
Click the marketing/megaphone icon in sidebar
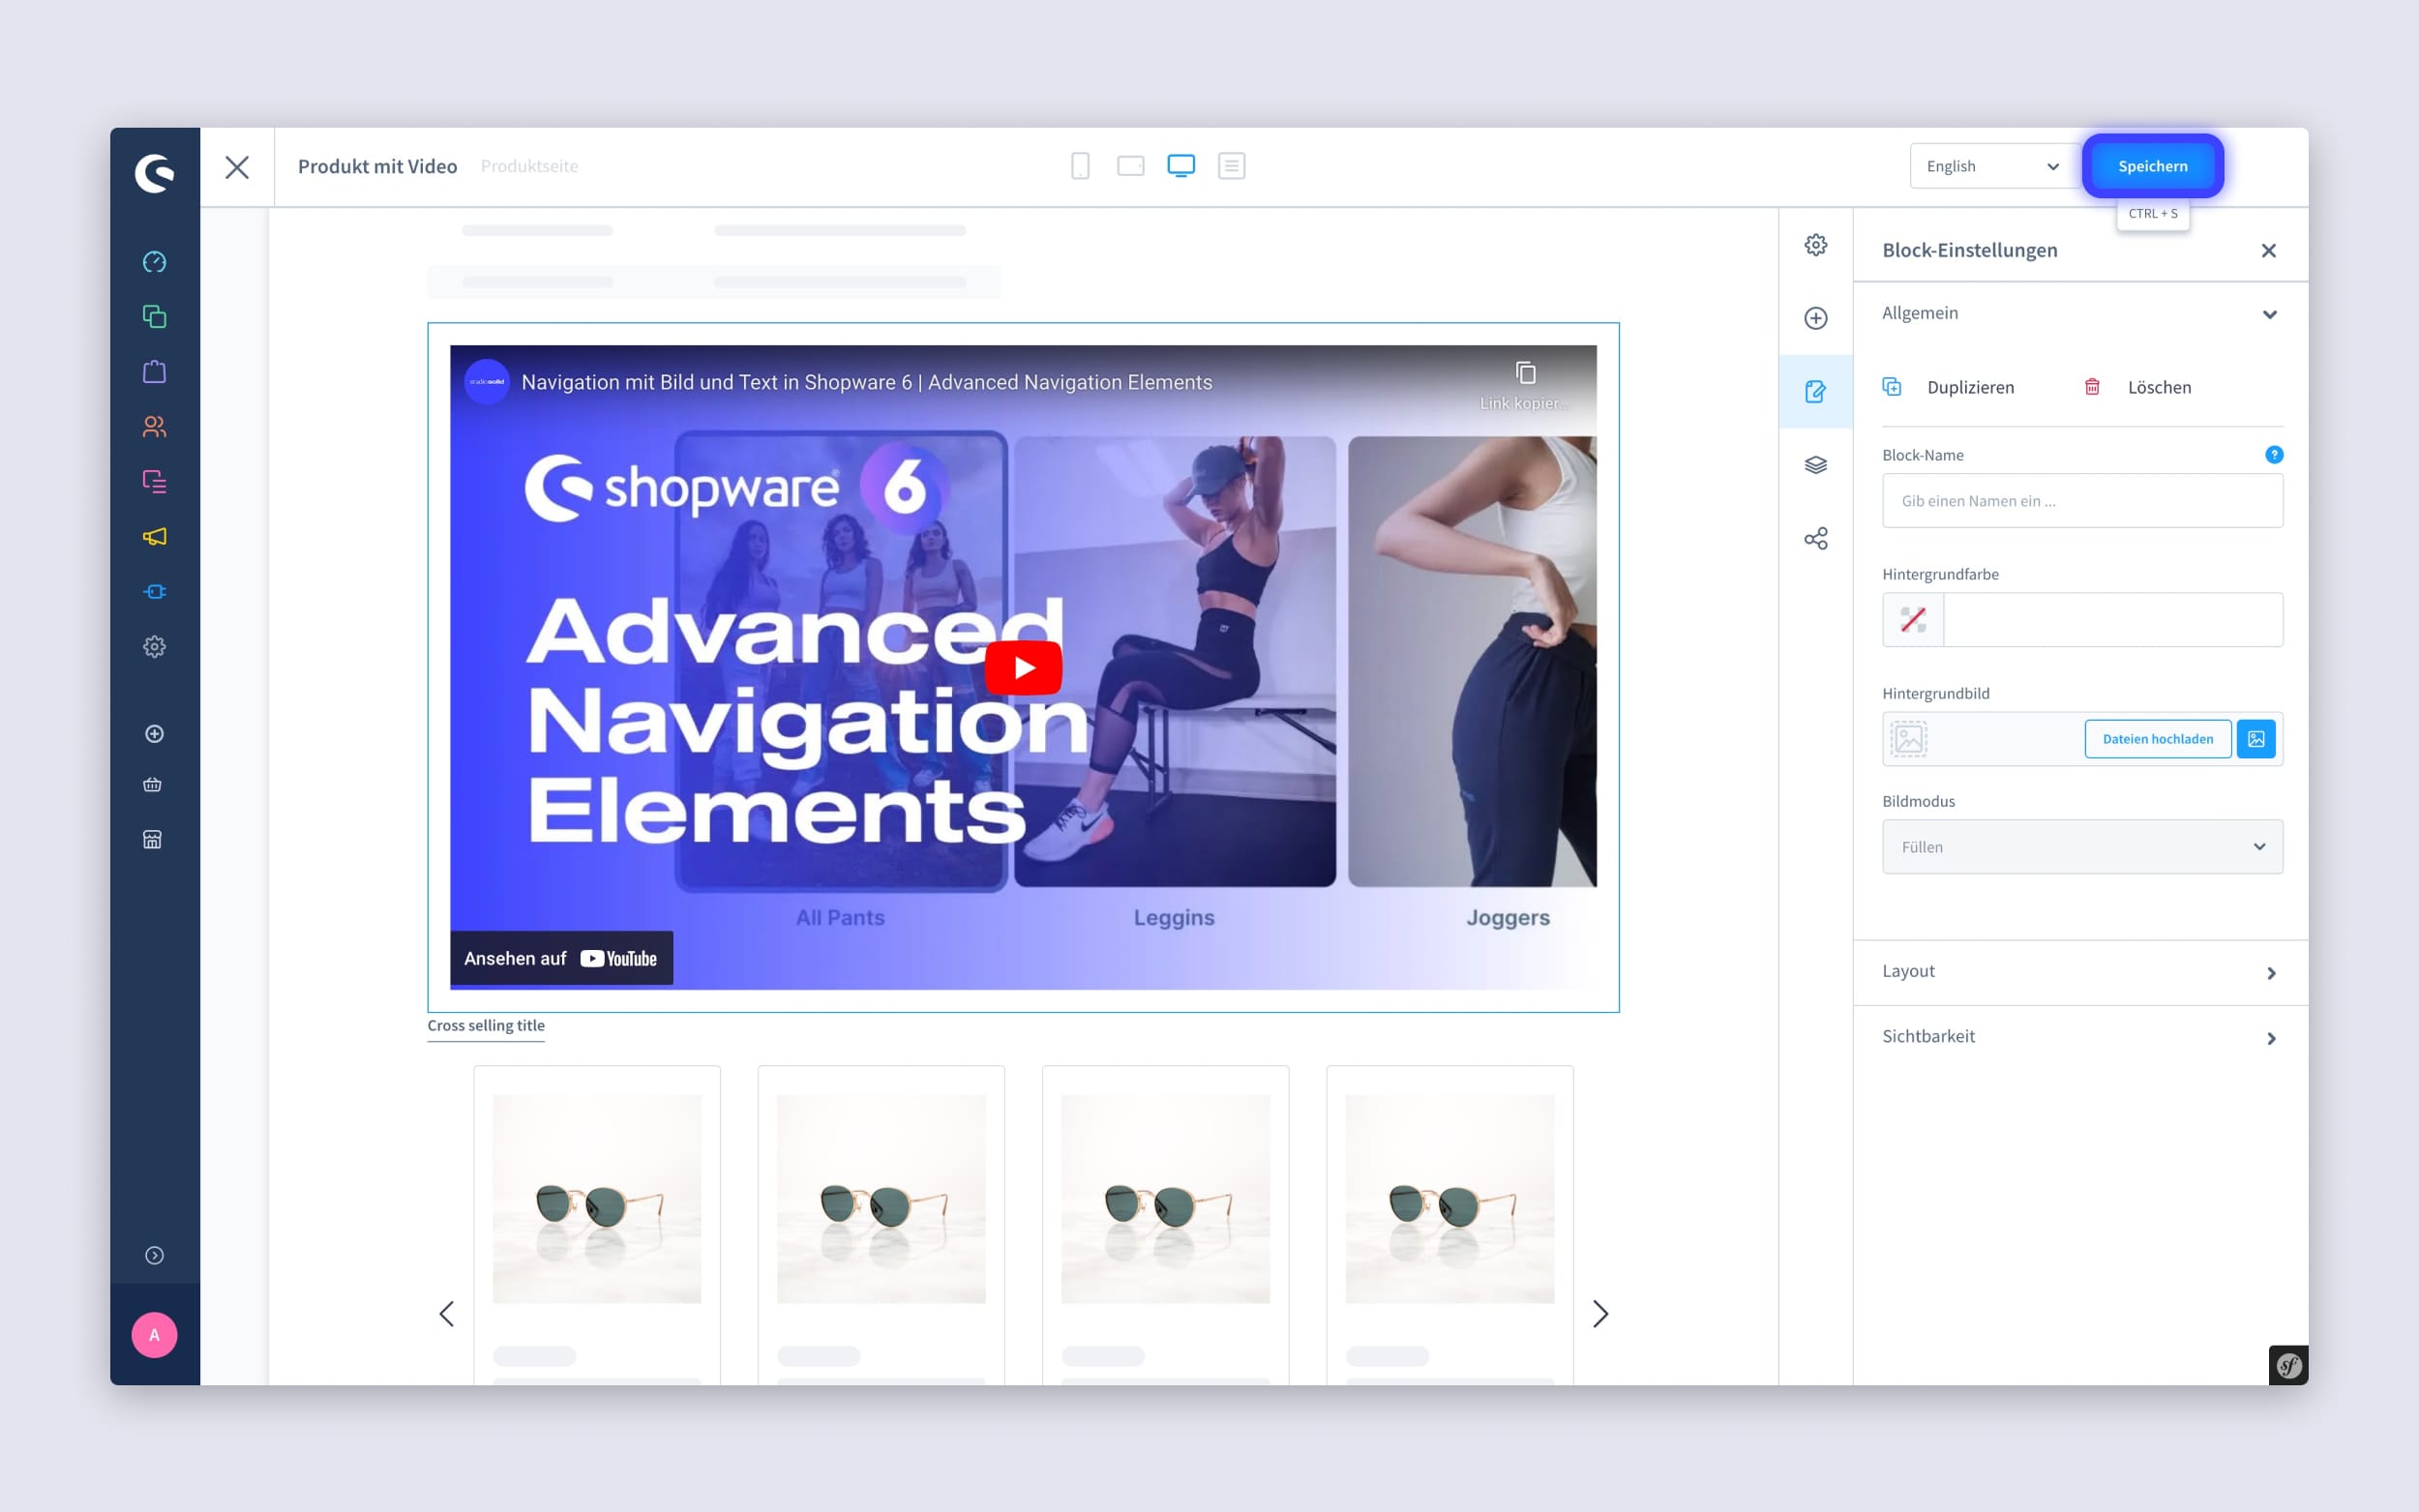155,537
